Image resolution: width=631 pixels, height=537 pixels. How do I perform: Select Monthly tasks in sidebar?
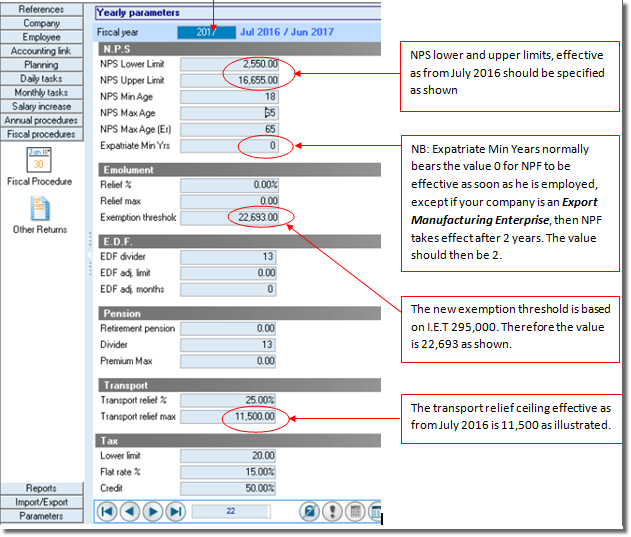coord(41,92)
